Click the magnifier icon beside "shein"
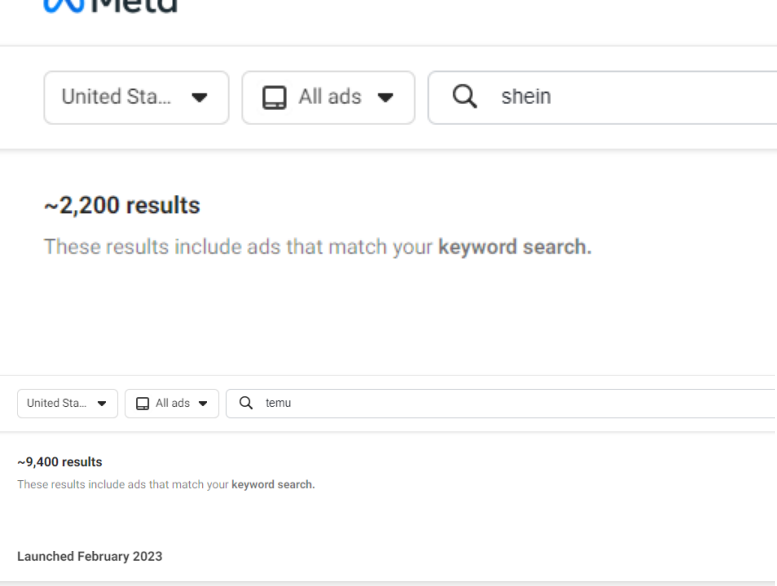This screenshot has width=777, height=586. [464, 97]
